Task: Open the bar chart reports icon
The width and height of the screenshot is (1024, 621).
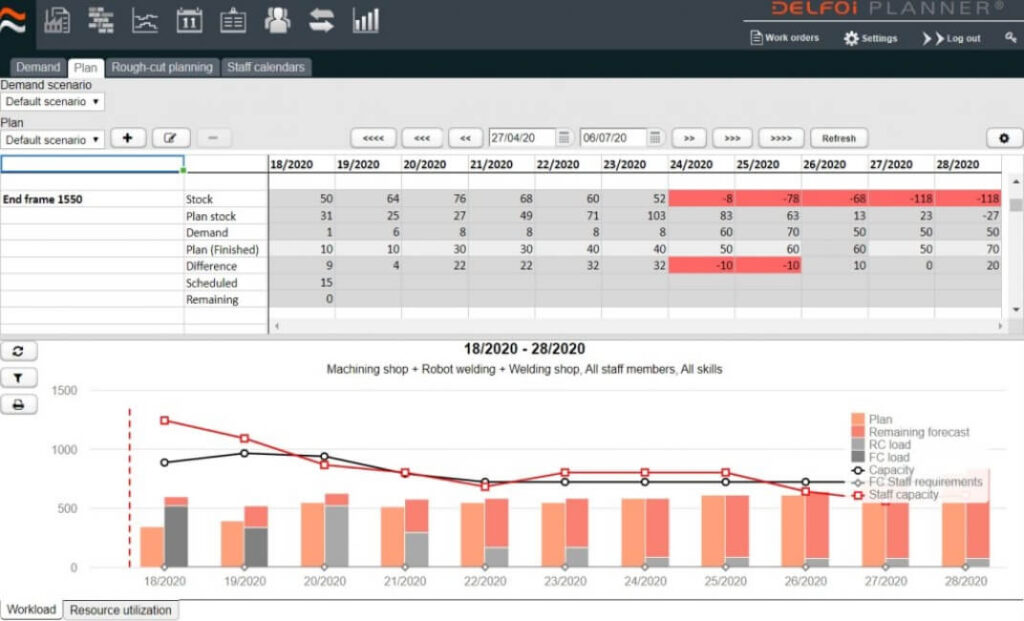Action: click(x=366, y=20)
